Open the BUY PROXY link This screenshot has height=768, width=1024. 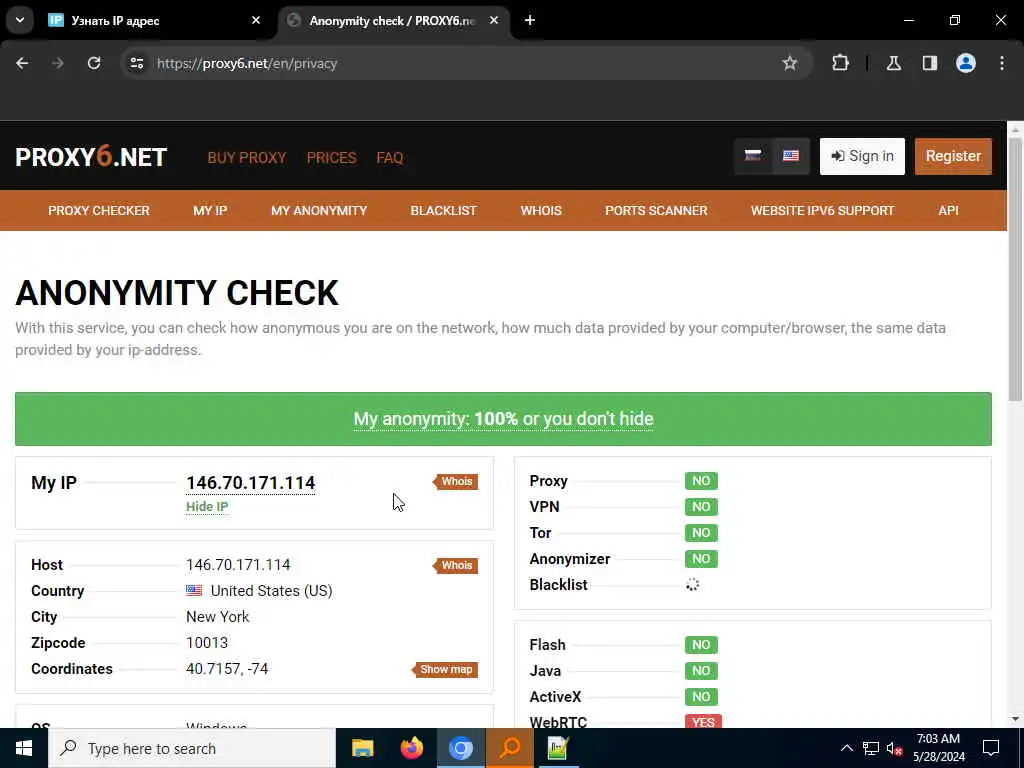tap(247, 157)
